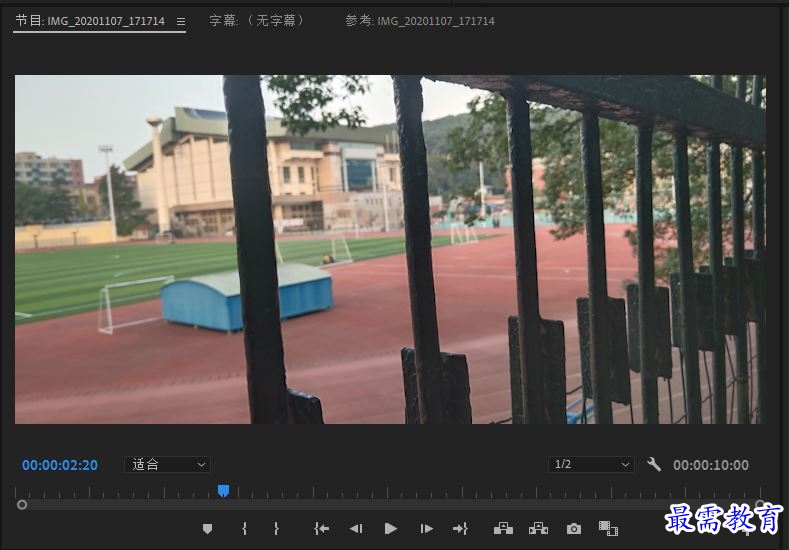789x550 pixels.
Task: Click the 00:00:10:00 duration timecode
Action: [x=711, y=465]
